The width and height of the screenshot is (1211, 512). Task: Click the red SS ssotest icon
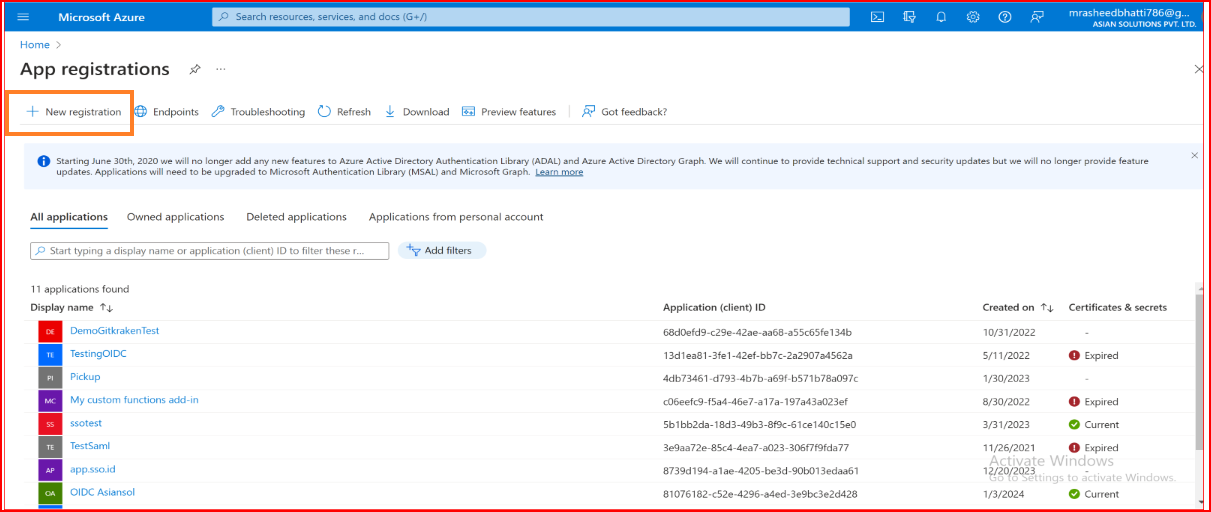point(50,424)
